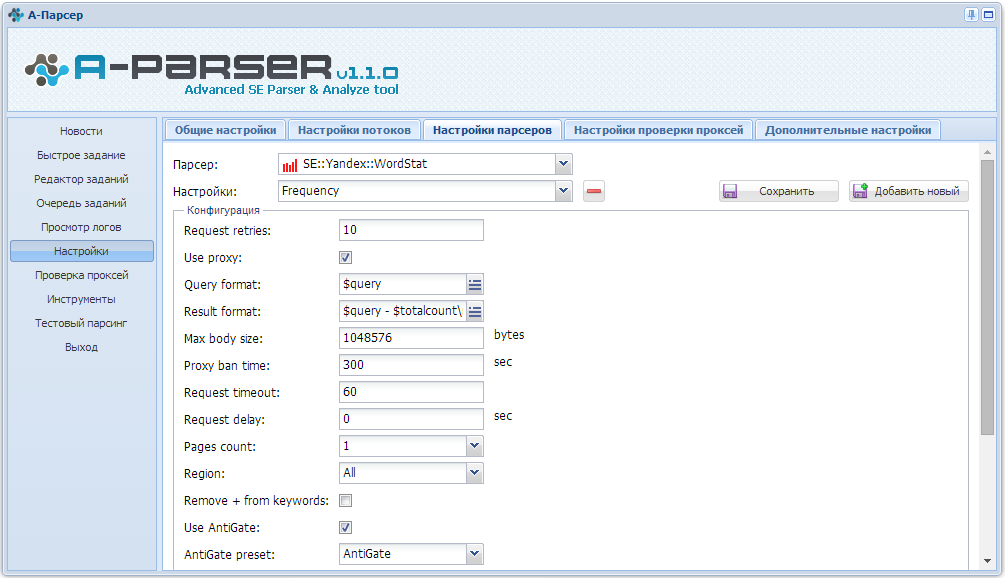Open the Pages count dropdown
The width and height of the screenshot is (1005, 578).
[x=474, y=446]
